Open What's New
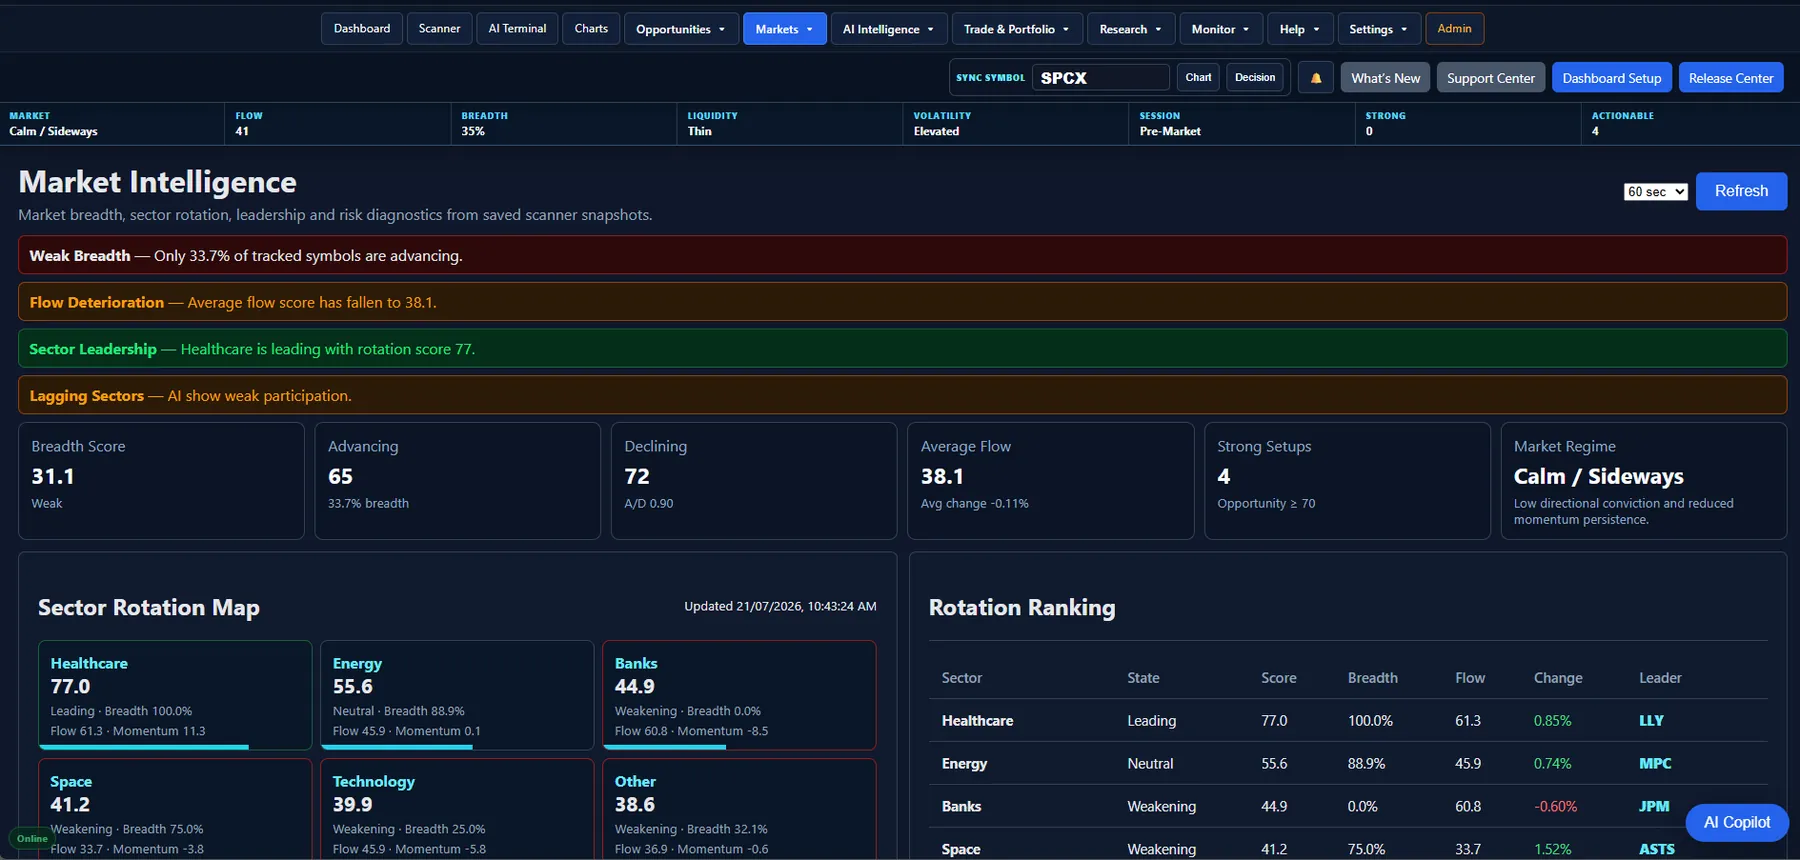 (x=1385, y=78)
